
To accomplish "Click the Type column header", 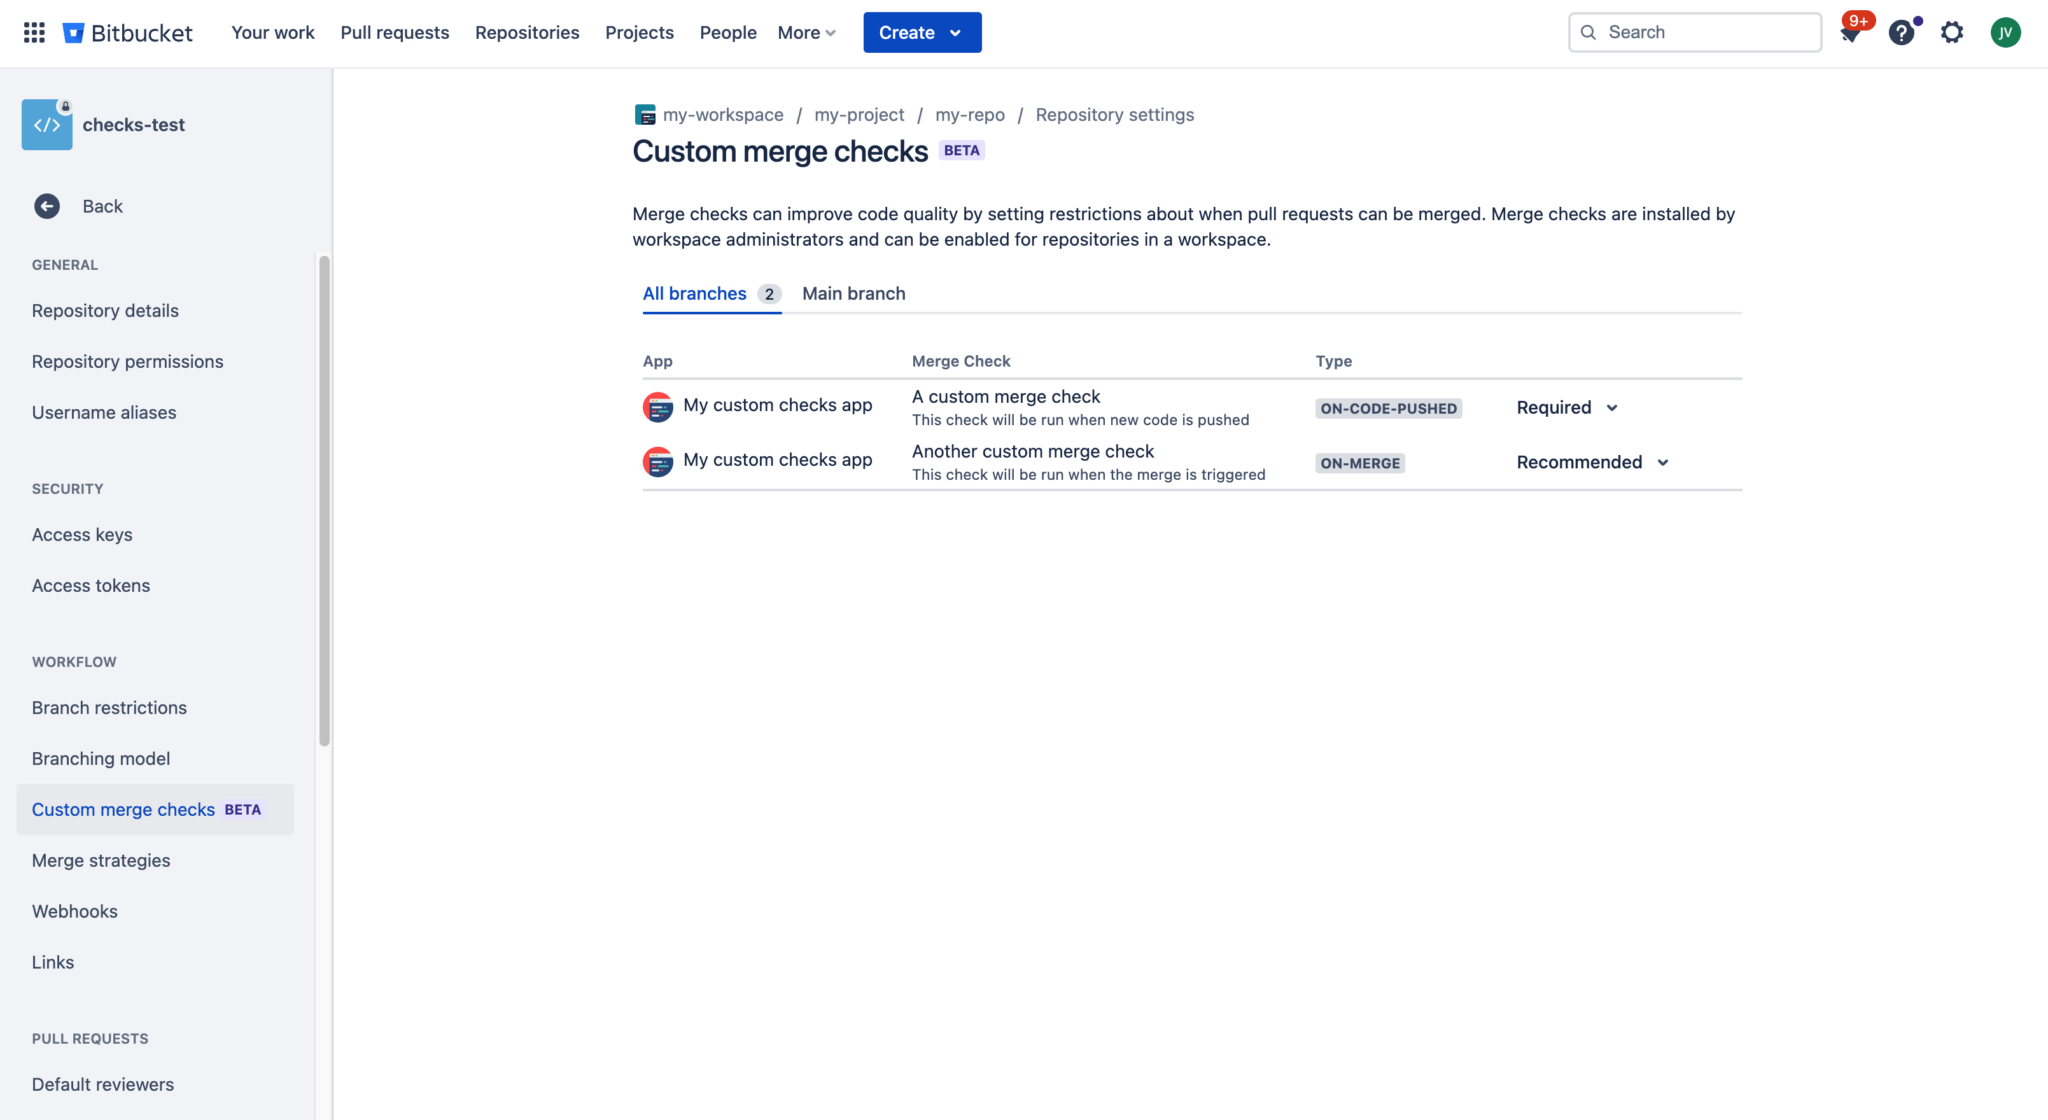I will [x=1334, y=361].
